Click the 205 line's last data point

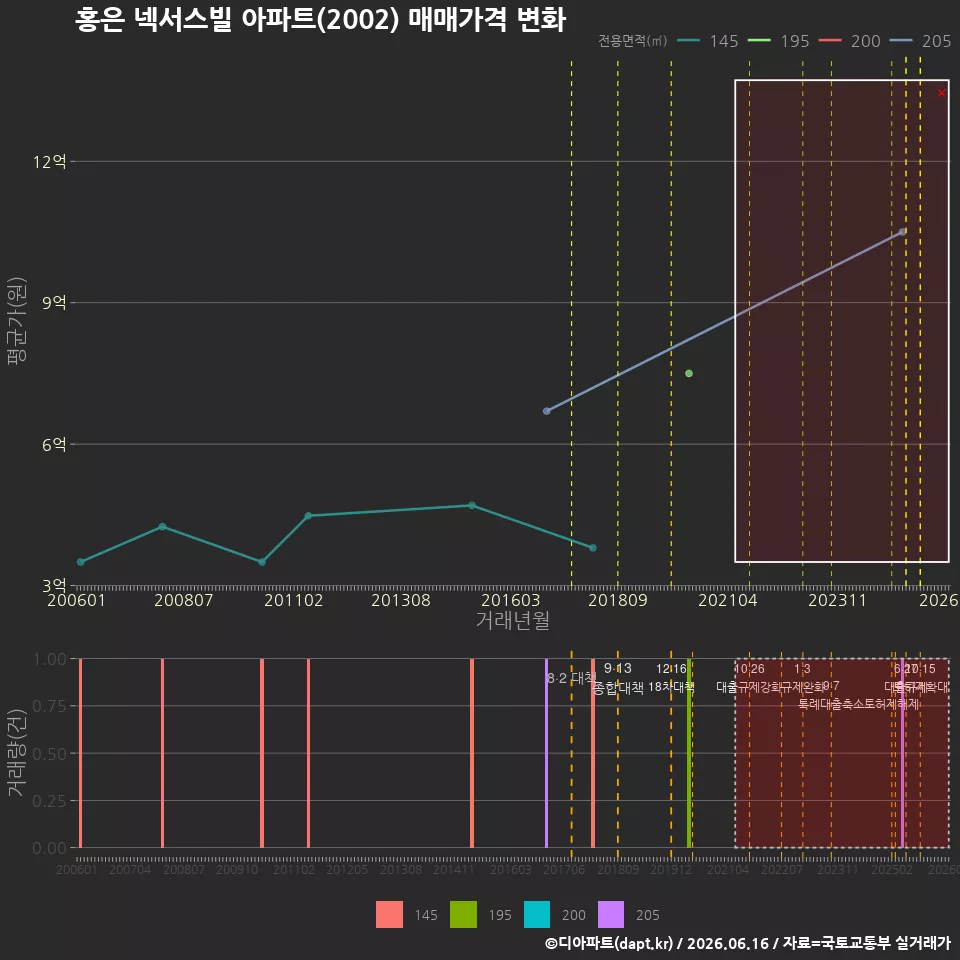[902, 232]
